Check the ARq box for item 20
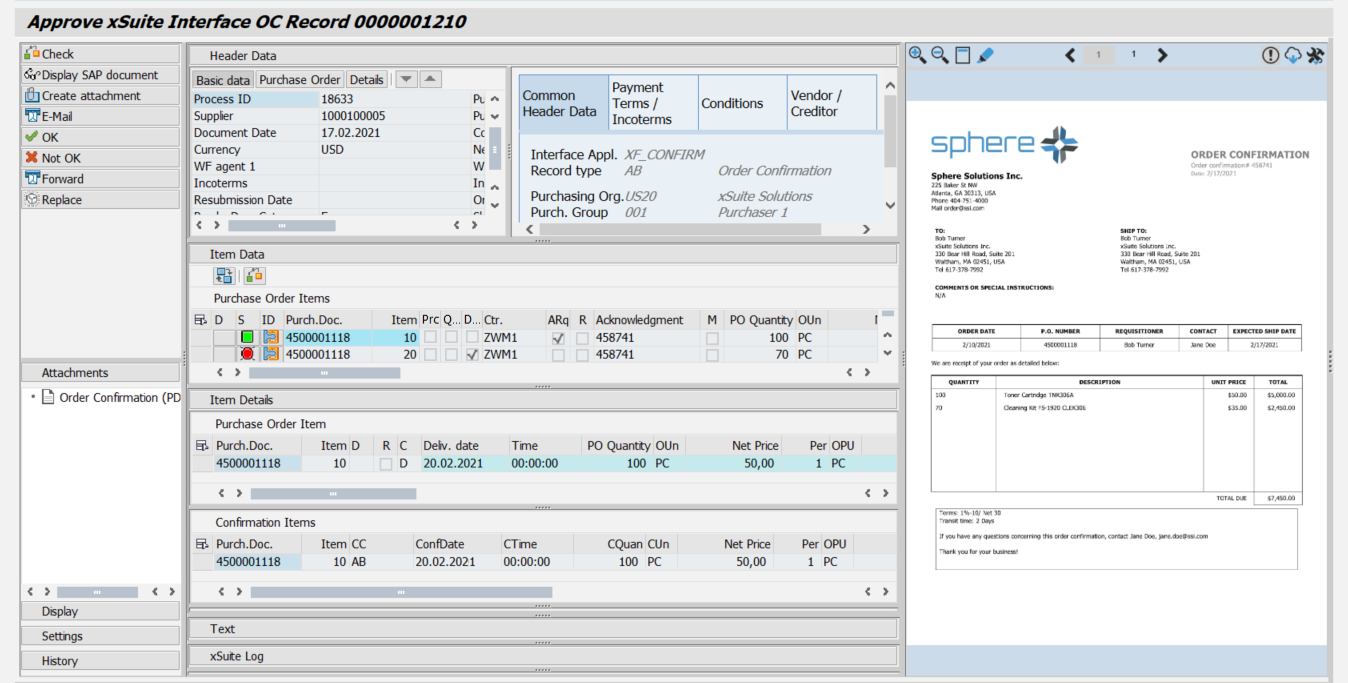1348x683 pixels. (x=557, y=353)
